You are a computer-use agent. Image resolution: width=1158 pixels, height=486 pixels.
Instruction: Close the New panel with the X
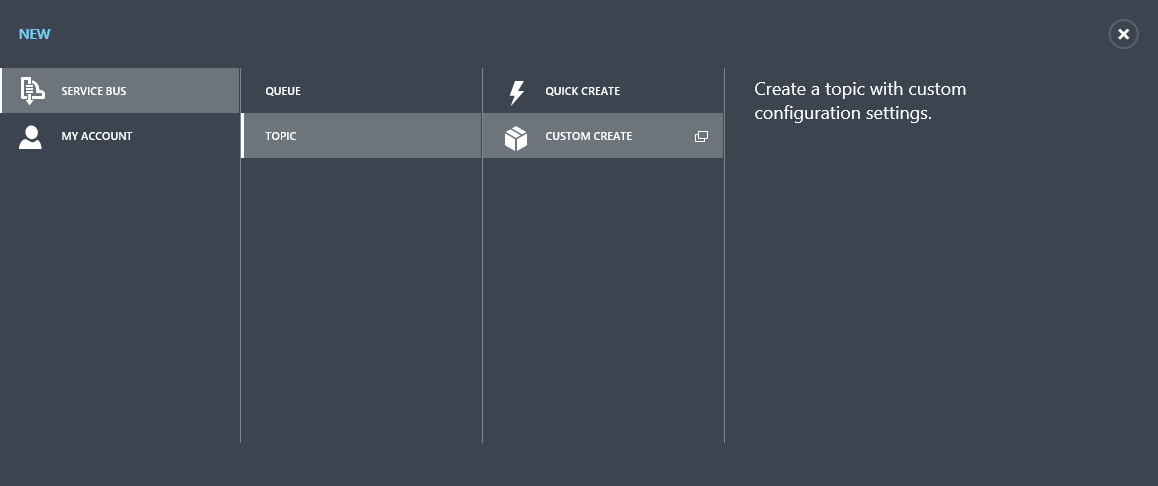(x=1123, y=34)
